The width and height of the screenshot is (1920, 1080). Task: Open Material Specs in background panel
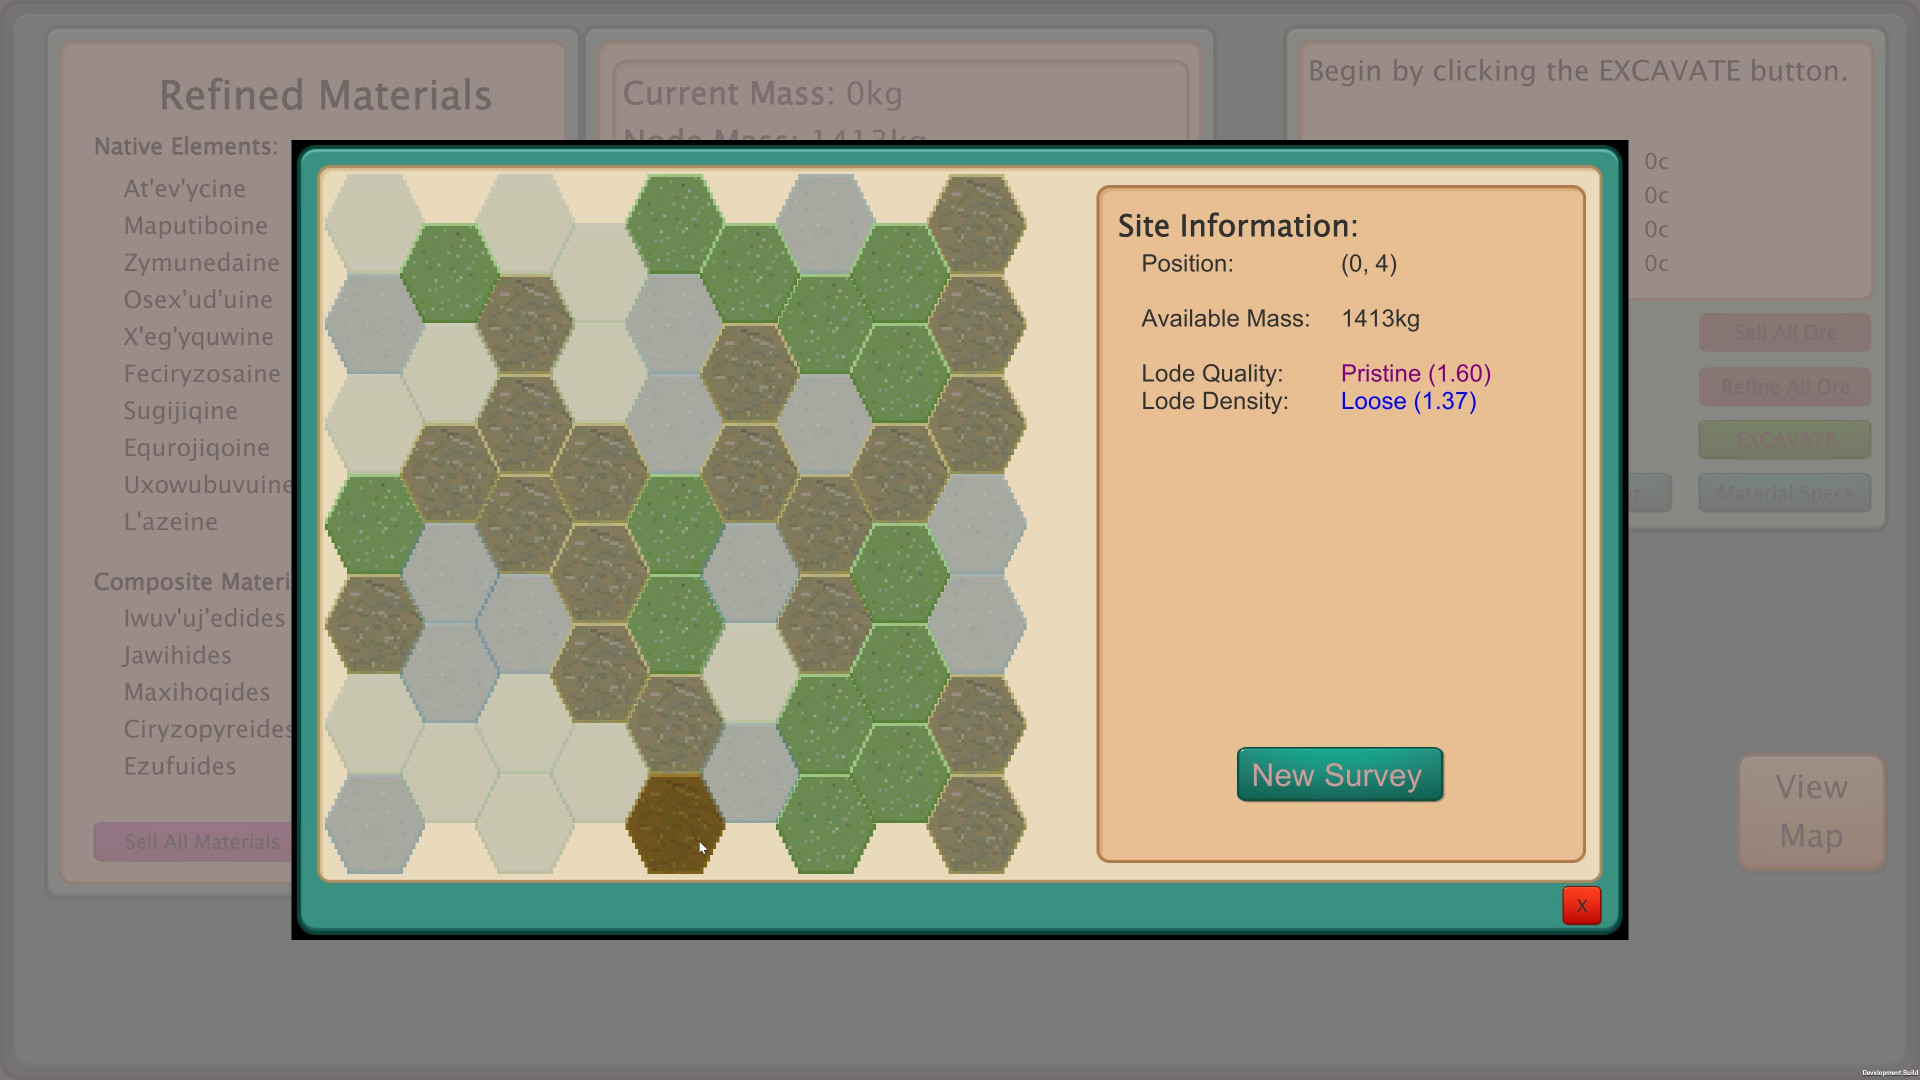tap(1784, 493)
